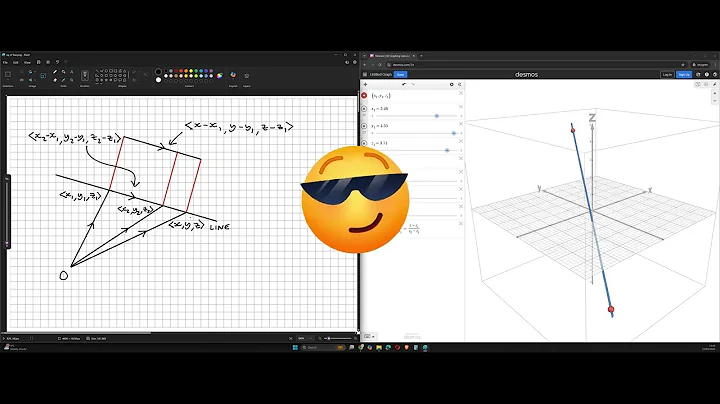The width and height of the screenshot is (720, 404).
Task: Select the Text tool in Paint
Action: (72, 72)
